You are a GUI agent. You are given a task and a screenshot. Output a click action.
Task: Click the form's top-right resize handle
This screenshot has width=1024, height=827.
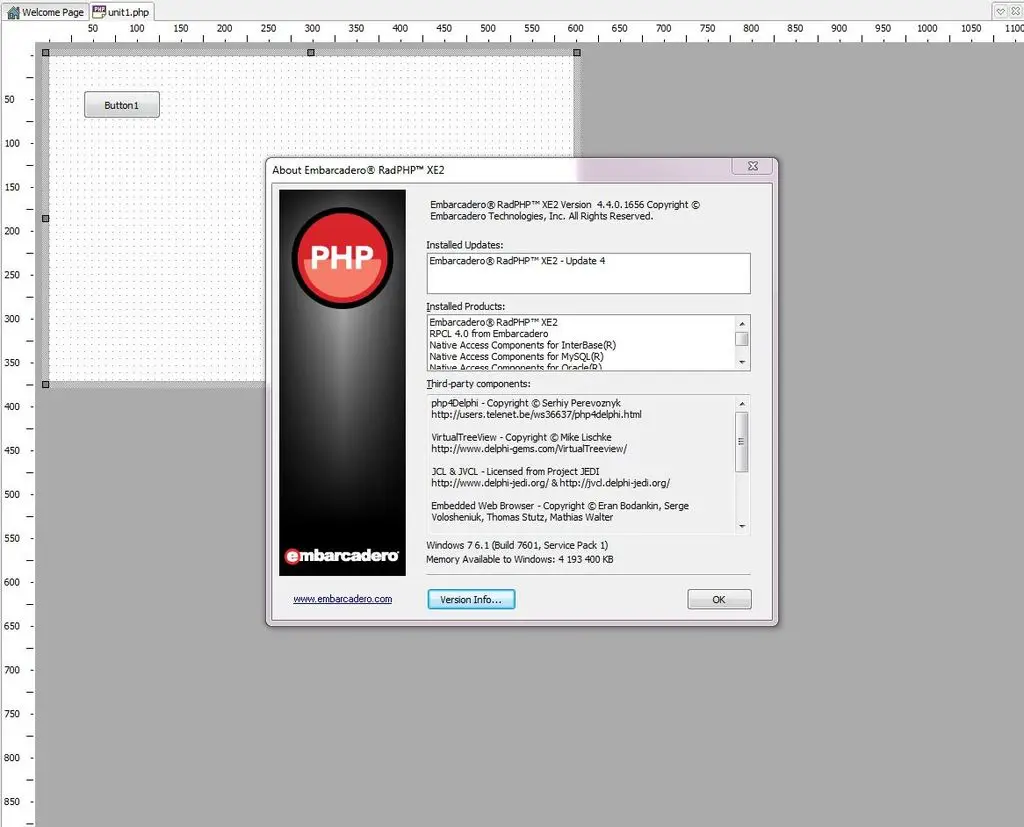[577, 52]
